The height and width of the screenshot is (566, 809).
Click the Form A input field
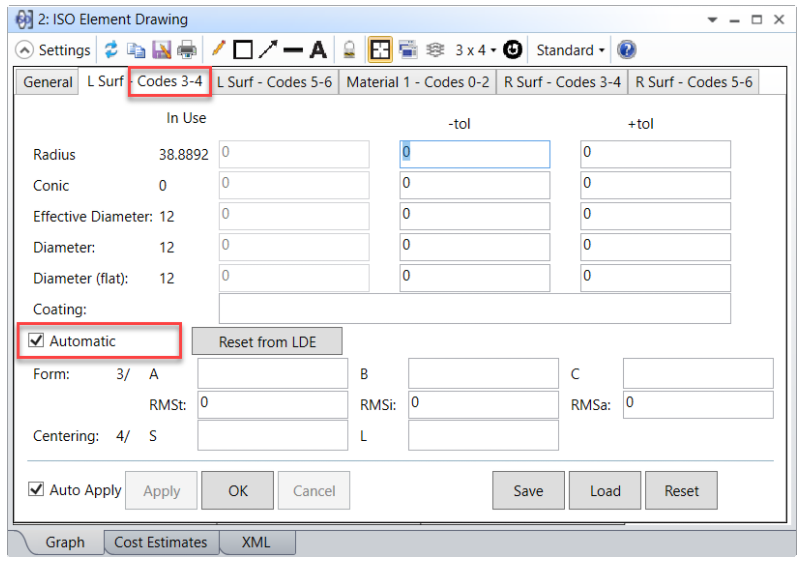point(272,374)
